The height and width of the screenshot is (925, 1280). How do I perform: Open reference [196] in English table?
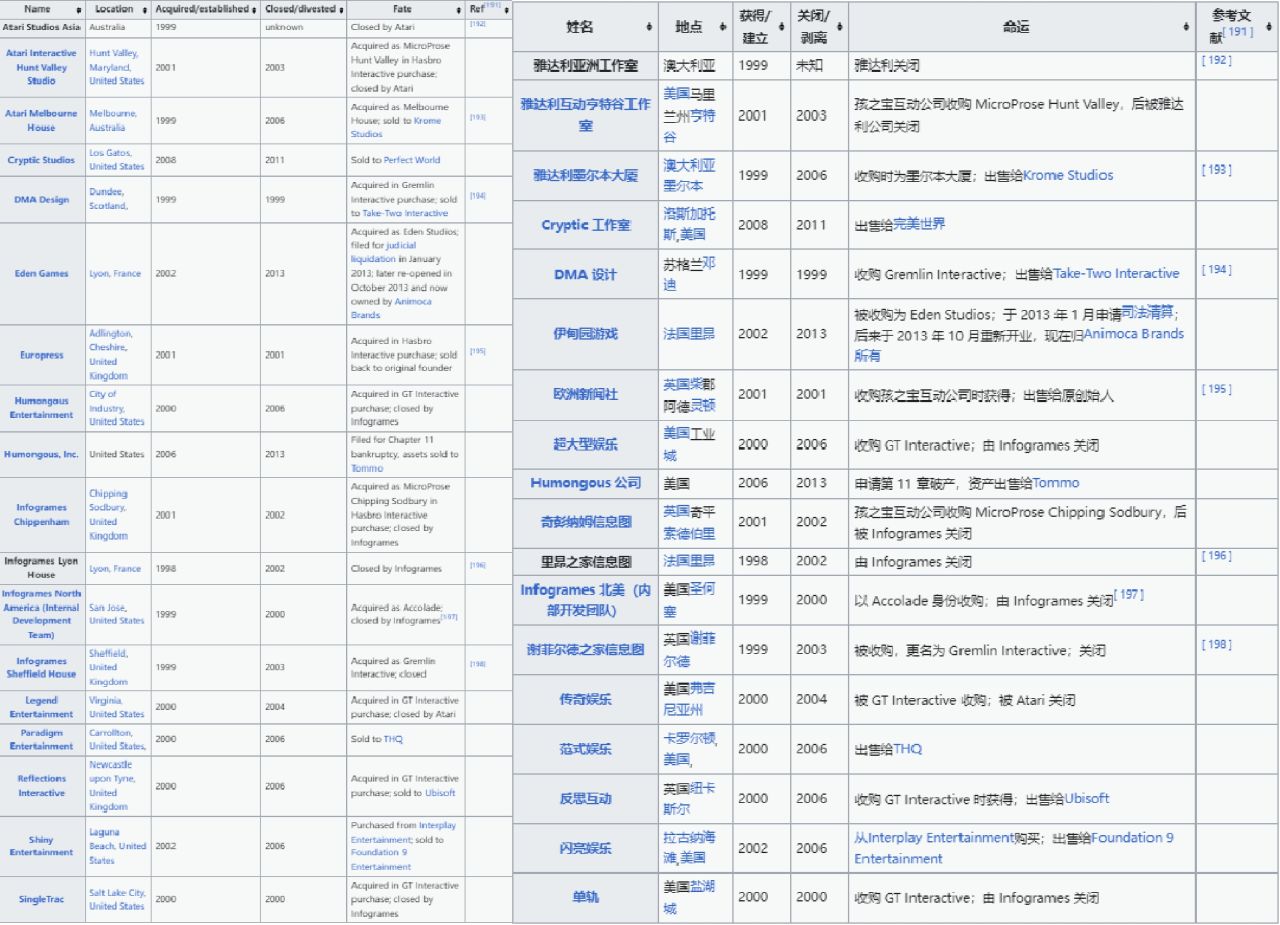point(478,565)
